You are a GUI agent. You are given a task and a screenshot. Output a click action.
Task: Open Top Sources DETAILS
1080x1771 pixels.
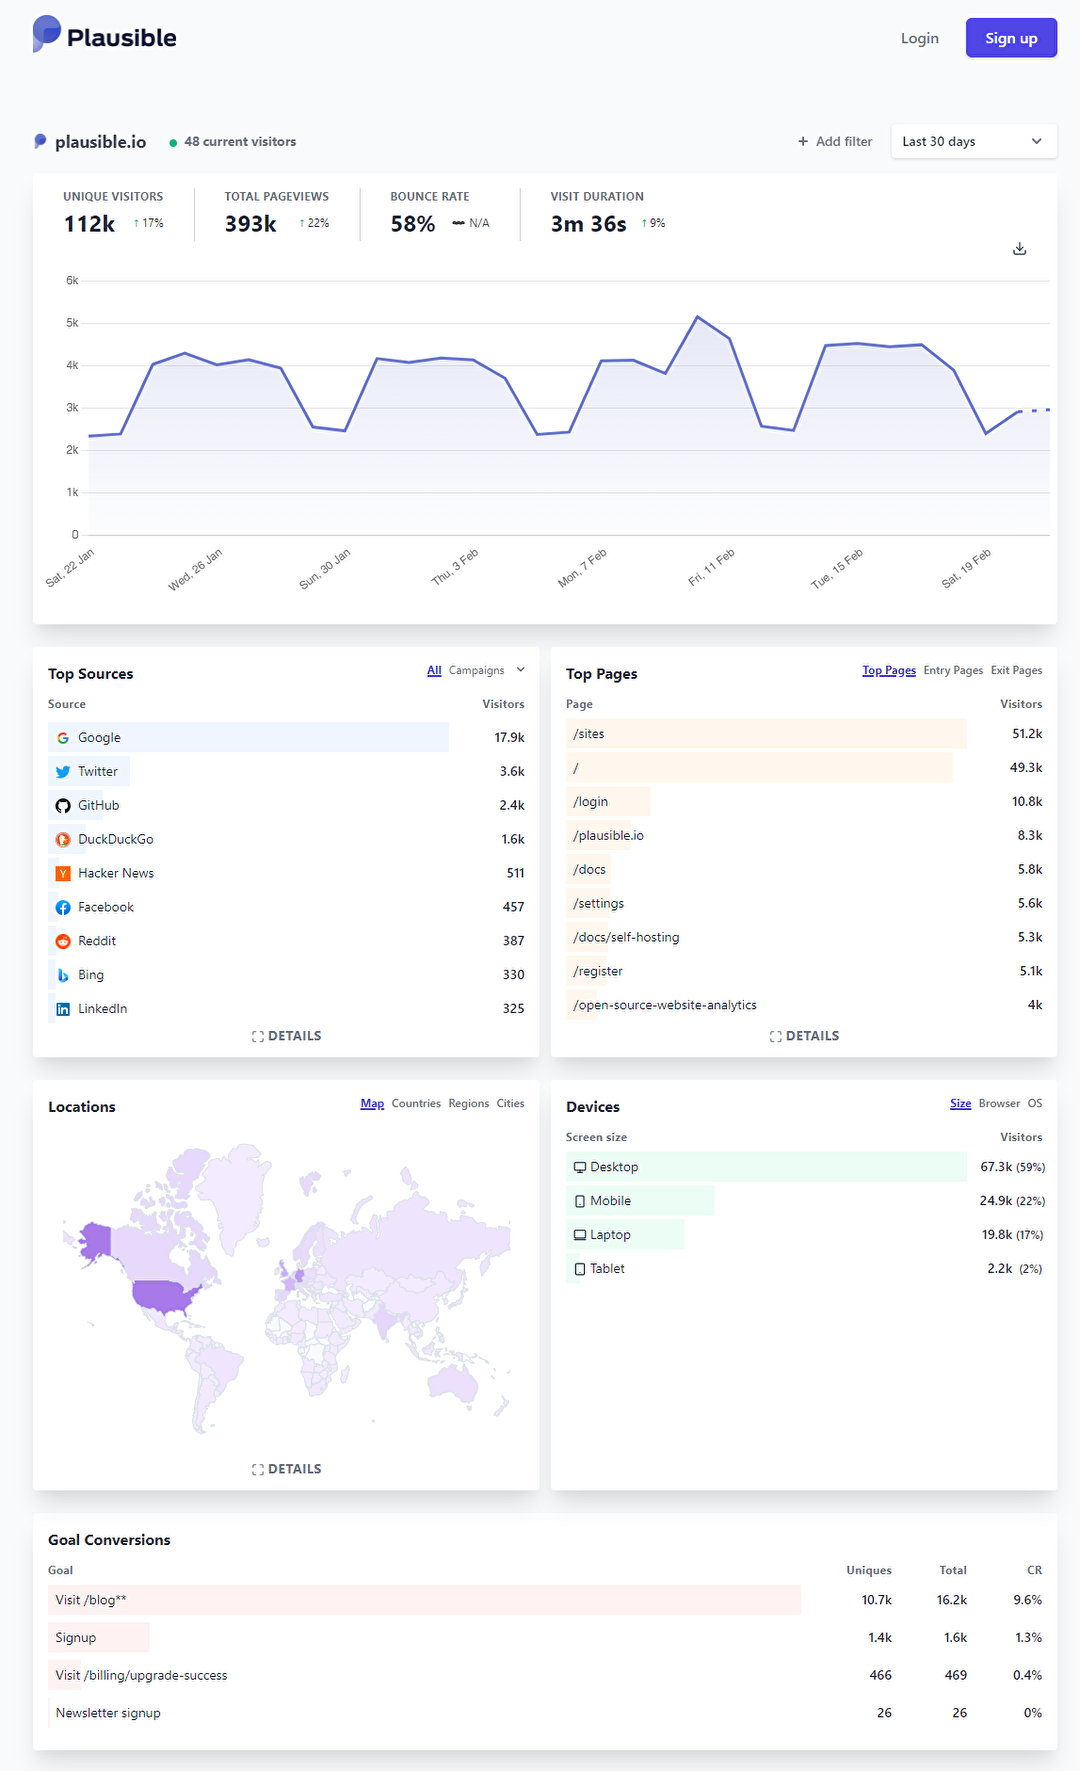[x=287, y=1037]
